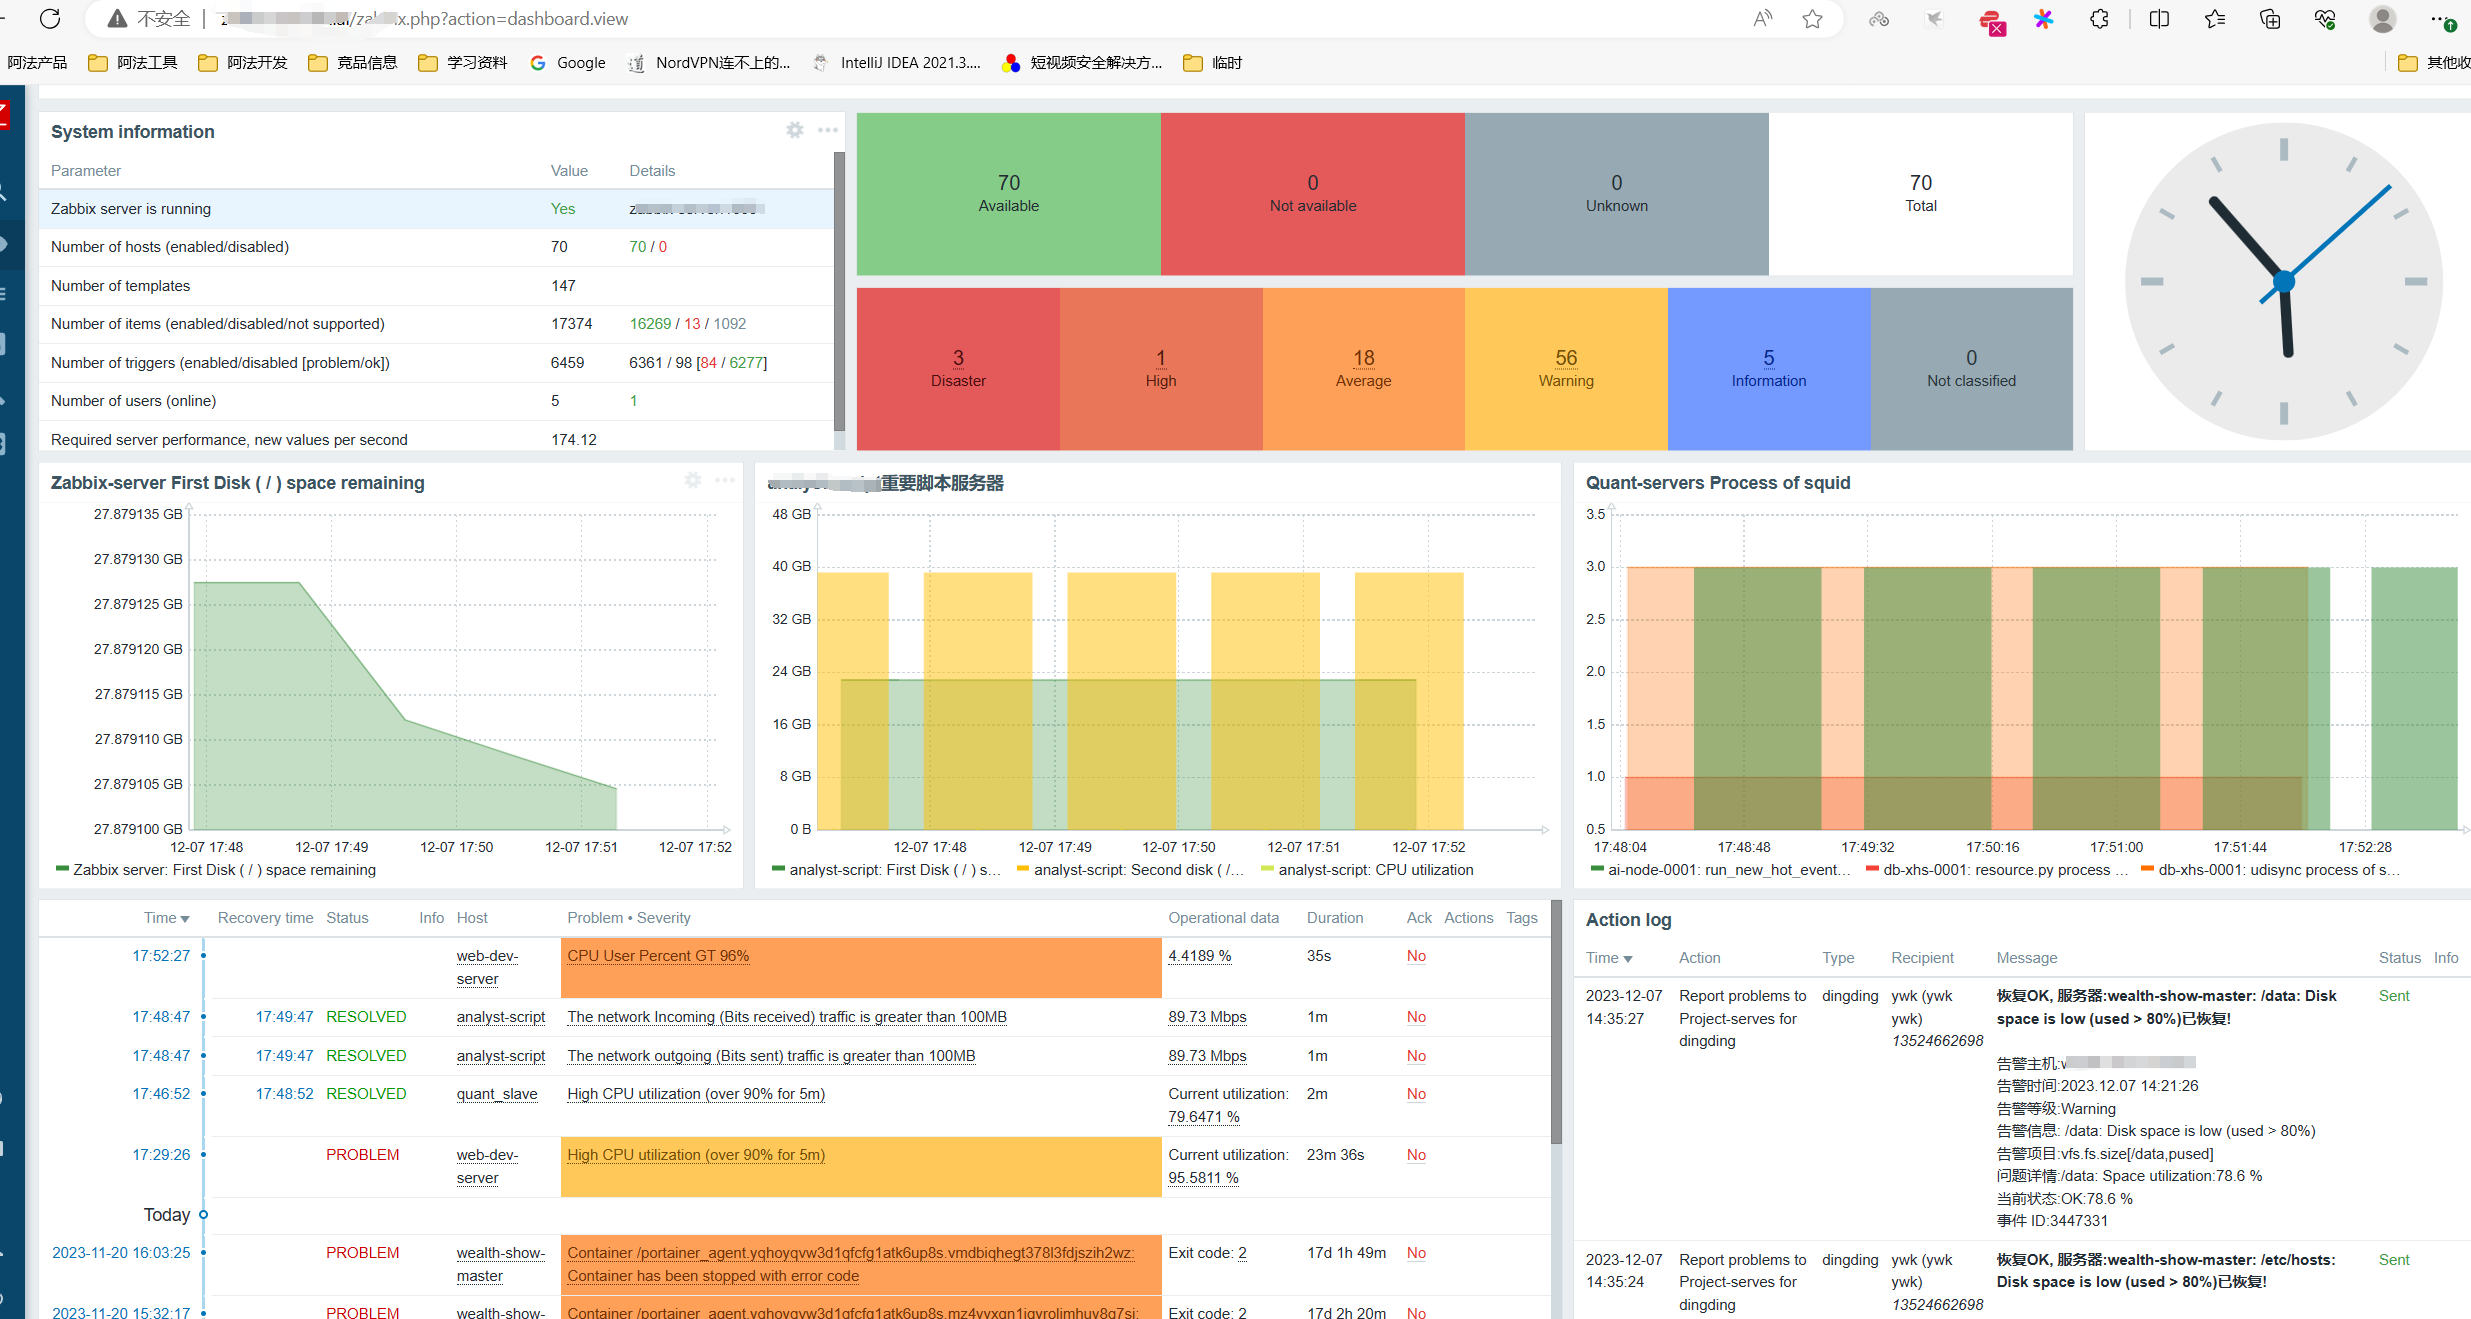This screenshot has height=1319, width=2471.
Task: Click the 70 Total hosts tile
Action: (x=1920, y=194)
